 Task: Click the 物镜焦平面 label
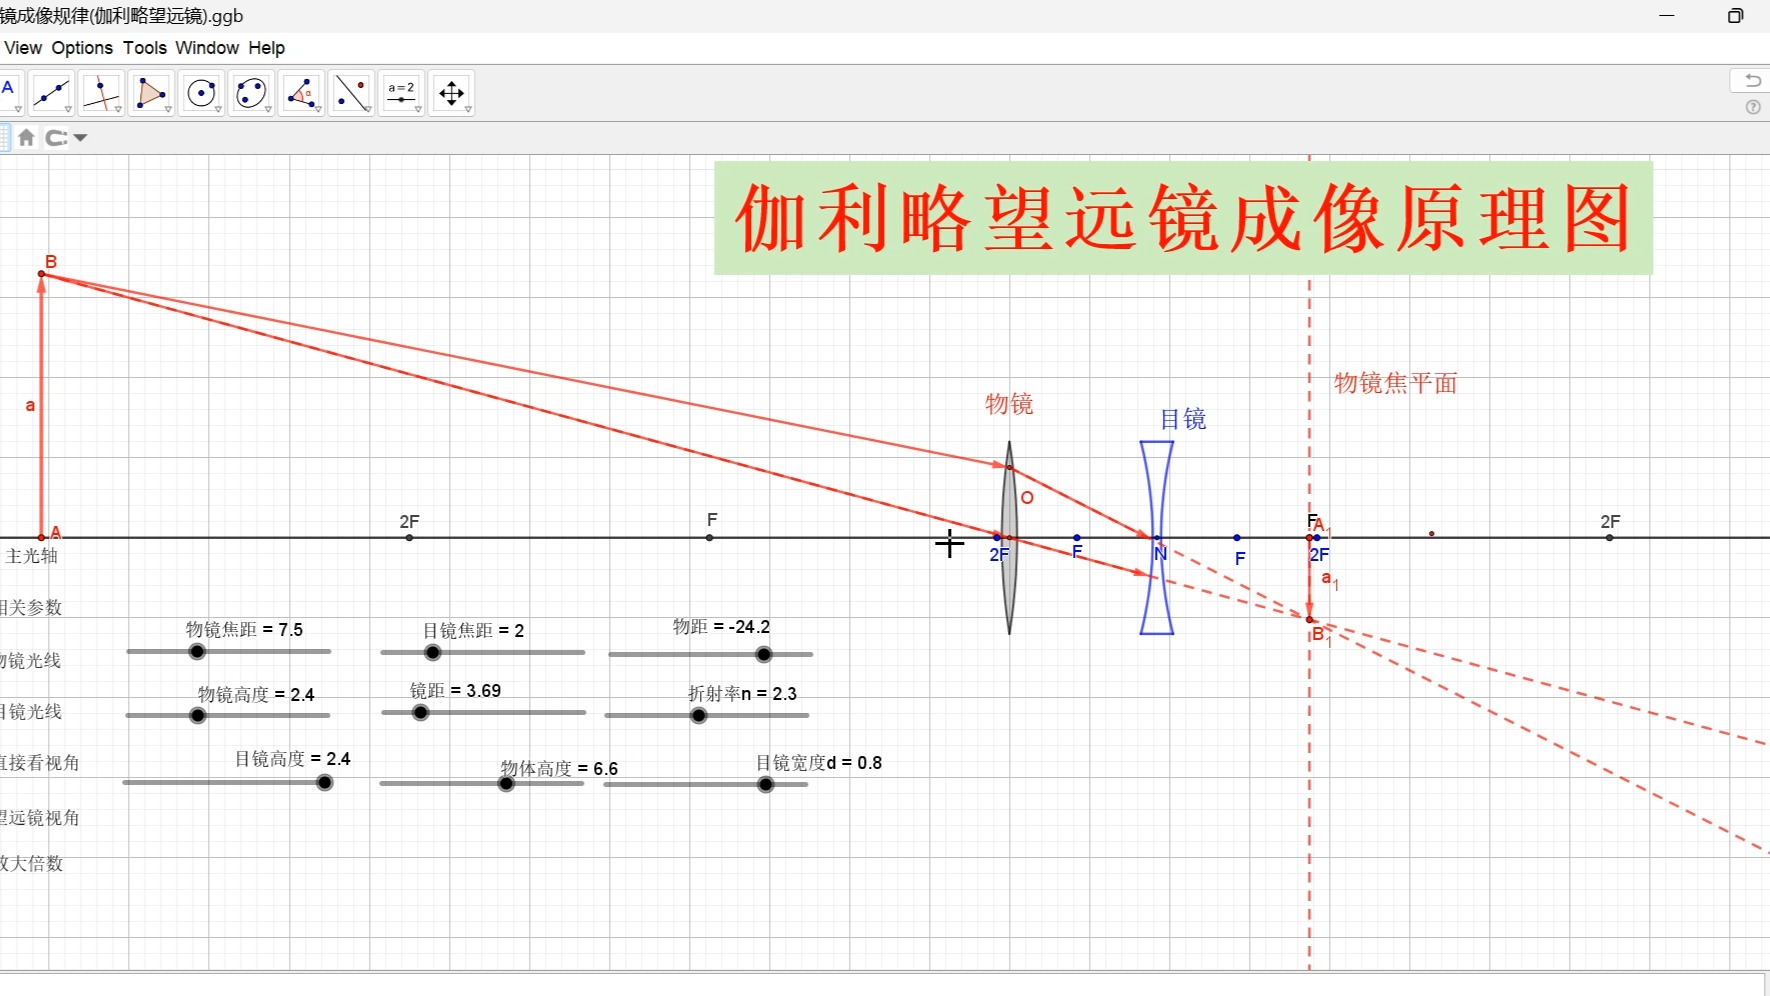coord(1395,383)
